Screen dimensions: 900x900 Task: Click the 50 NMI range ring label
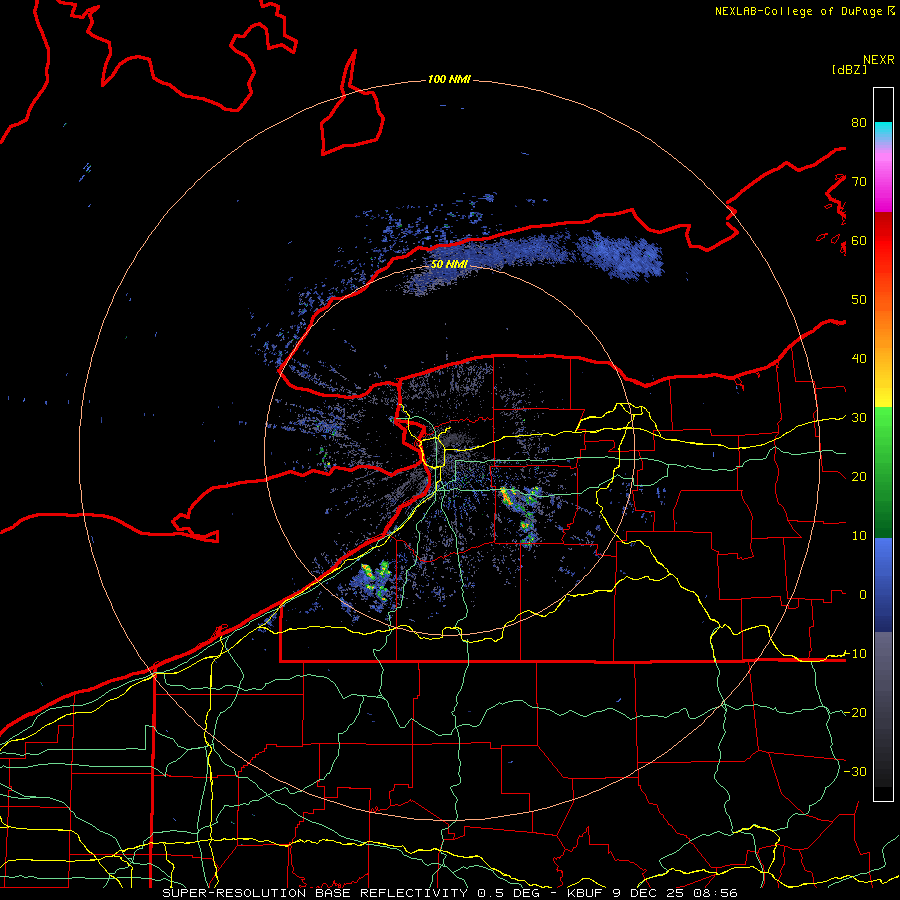click(449, 265)
